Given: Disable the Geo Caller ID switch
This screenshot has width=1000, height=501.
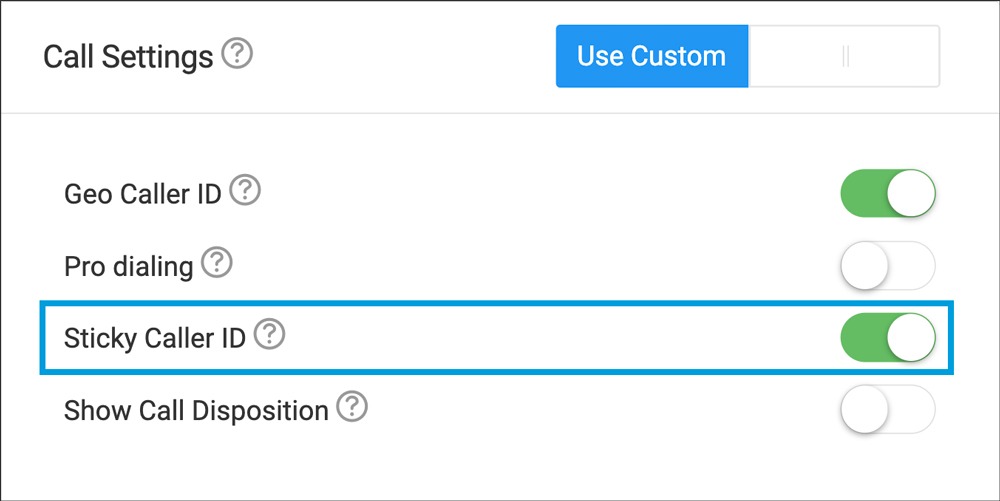Looking at the screenshot, I should click(887, 193).
